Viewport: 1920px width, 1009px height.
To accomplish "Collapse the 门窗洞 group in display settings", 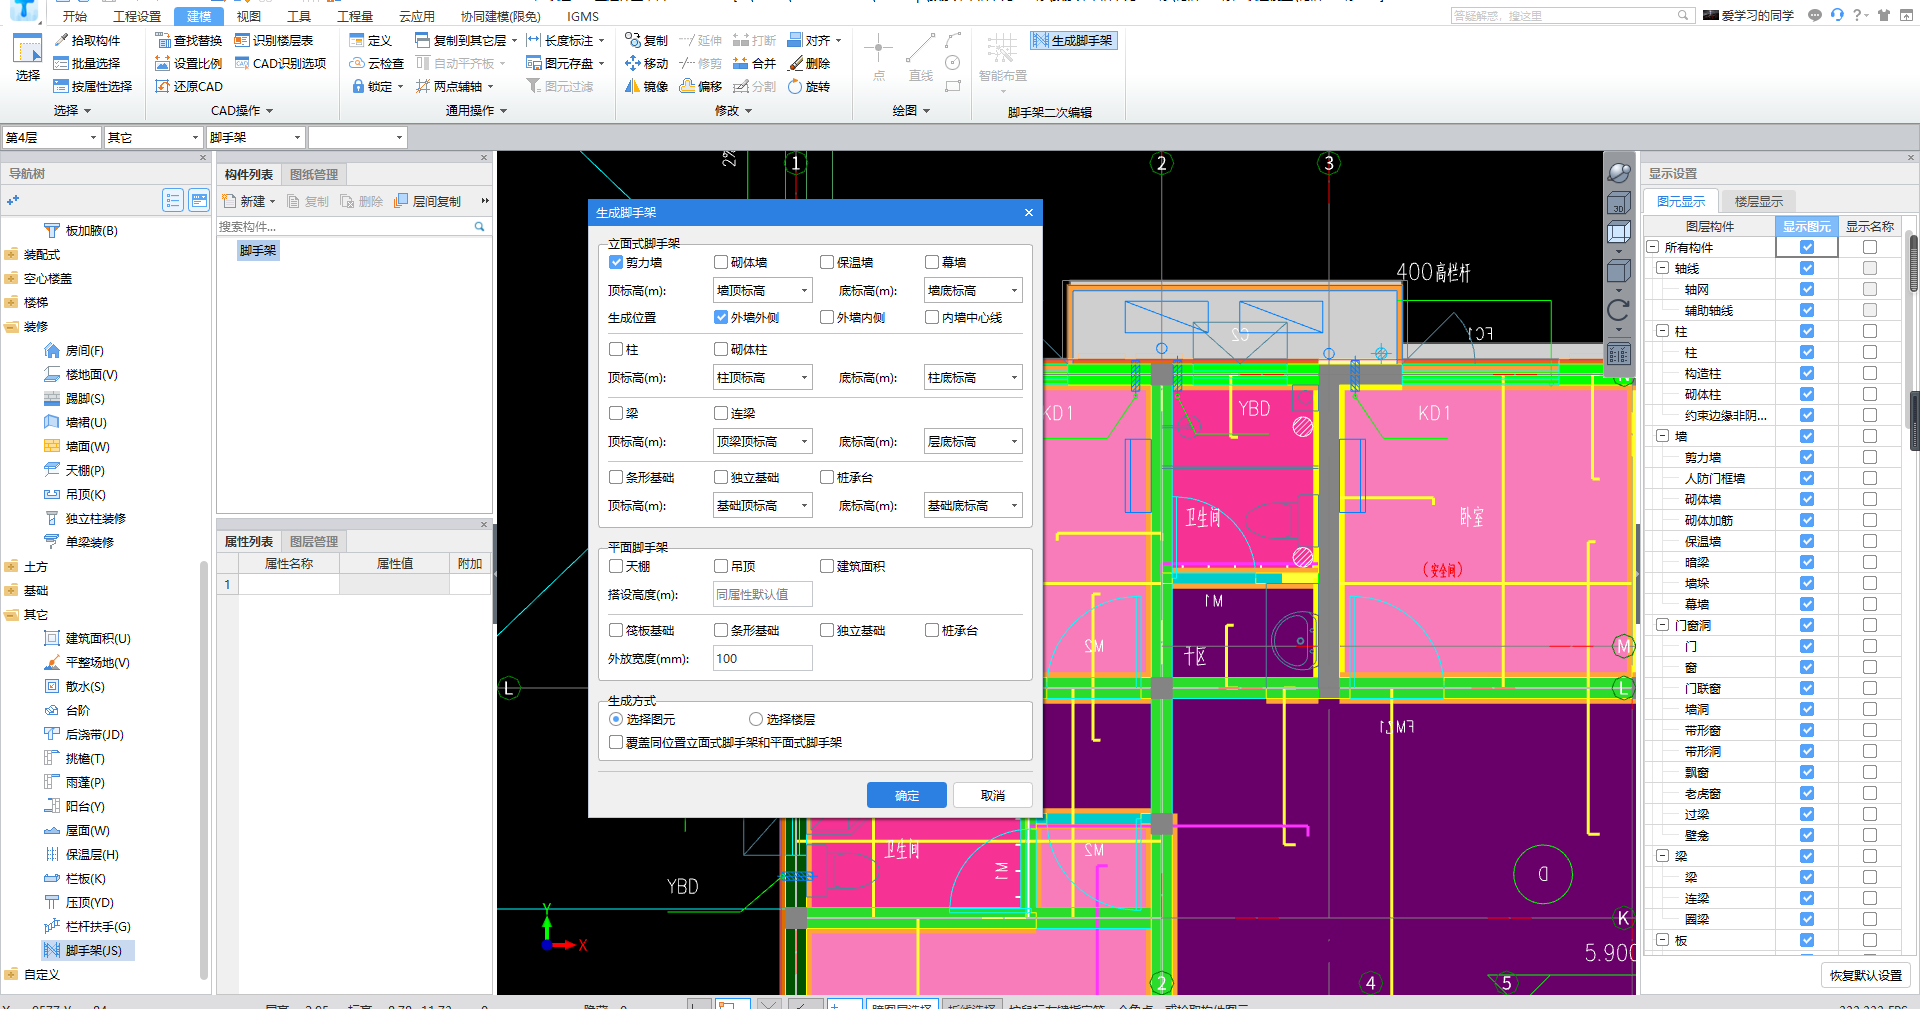I will 1662,625.
